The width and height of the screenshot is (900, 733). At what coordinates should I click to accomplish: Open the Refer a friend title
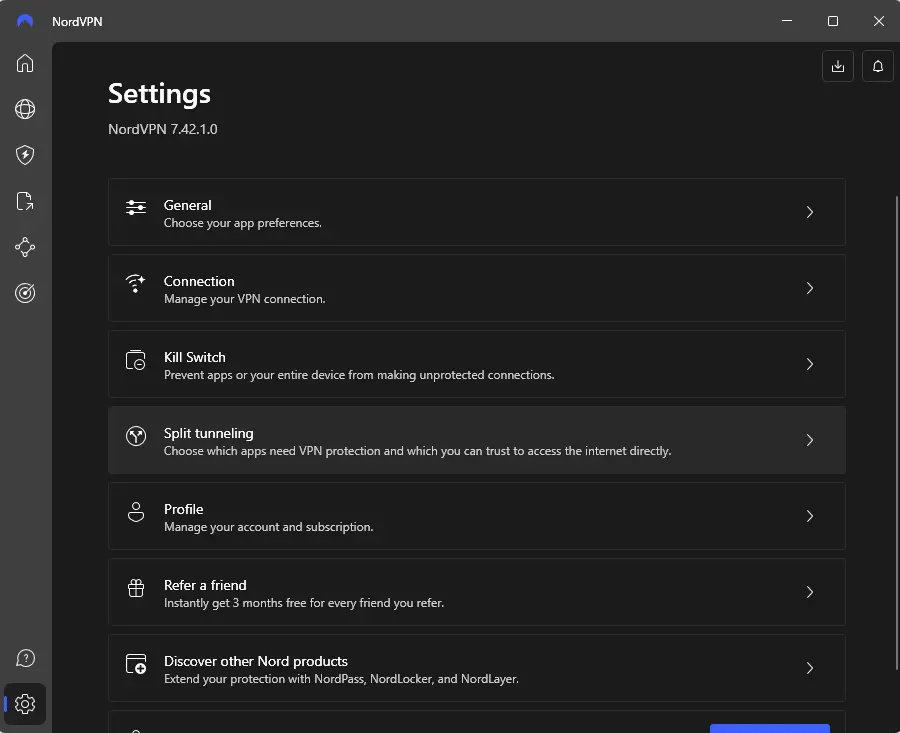[x=205, y=585]
